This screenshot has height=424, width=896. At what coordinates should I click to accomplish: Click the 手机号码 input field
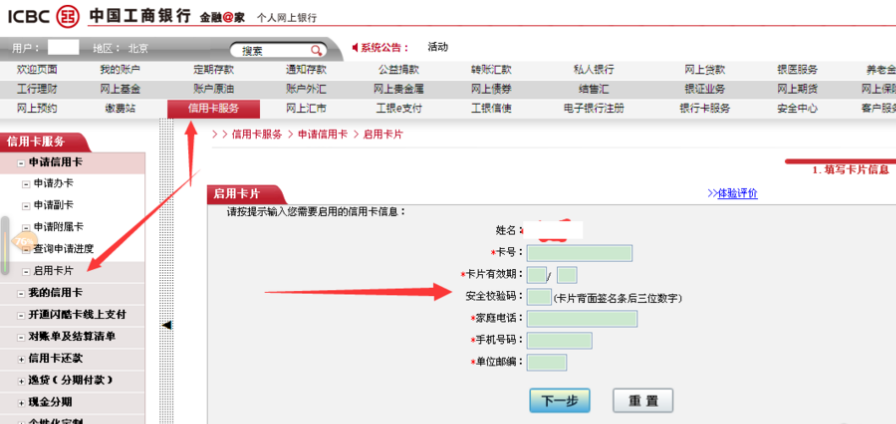[x=559, y=341]
